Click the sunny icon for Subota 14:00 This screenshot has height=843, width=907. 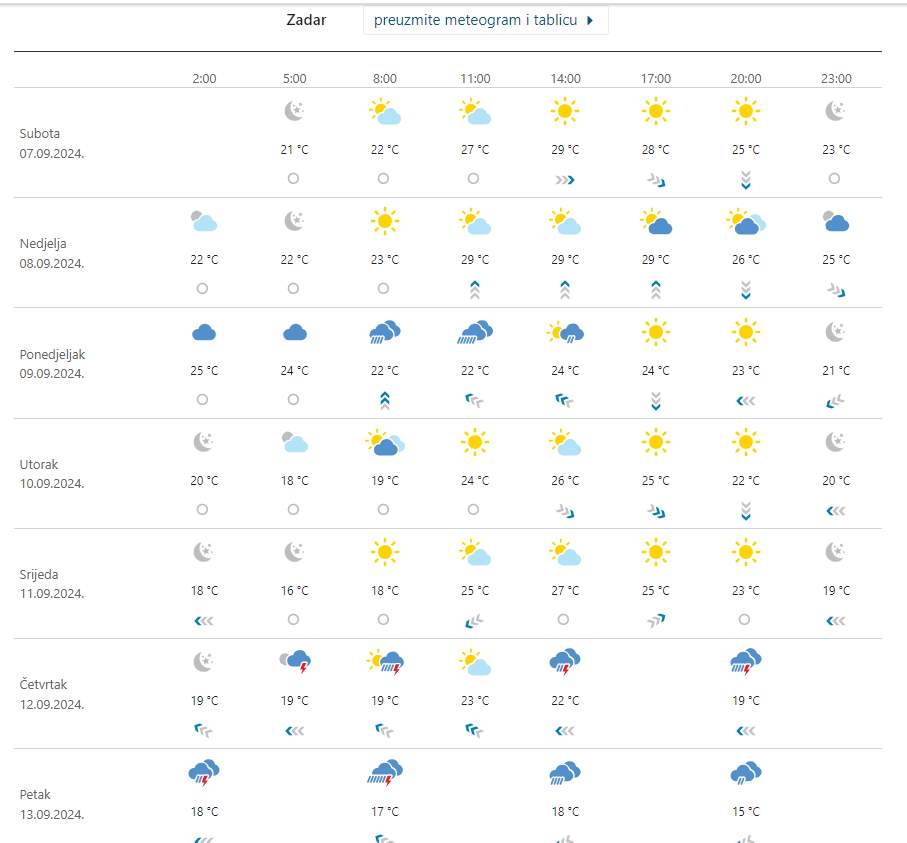pos(565,111)
